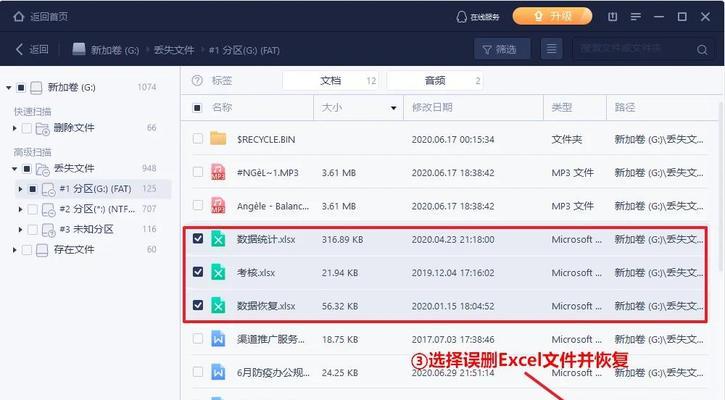725x400 pixels.
Task: Switch list view mode icon
Action: (x=551, y=49)
